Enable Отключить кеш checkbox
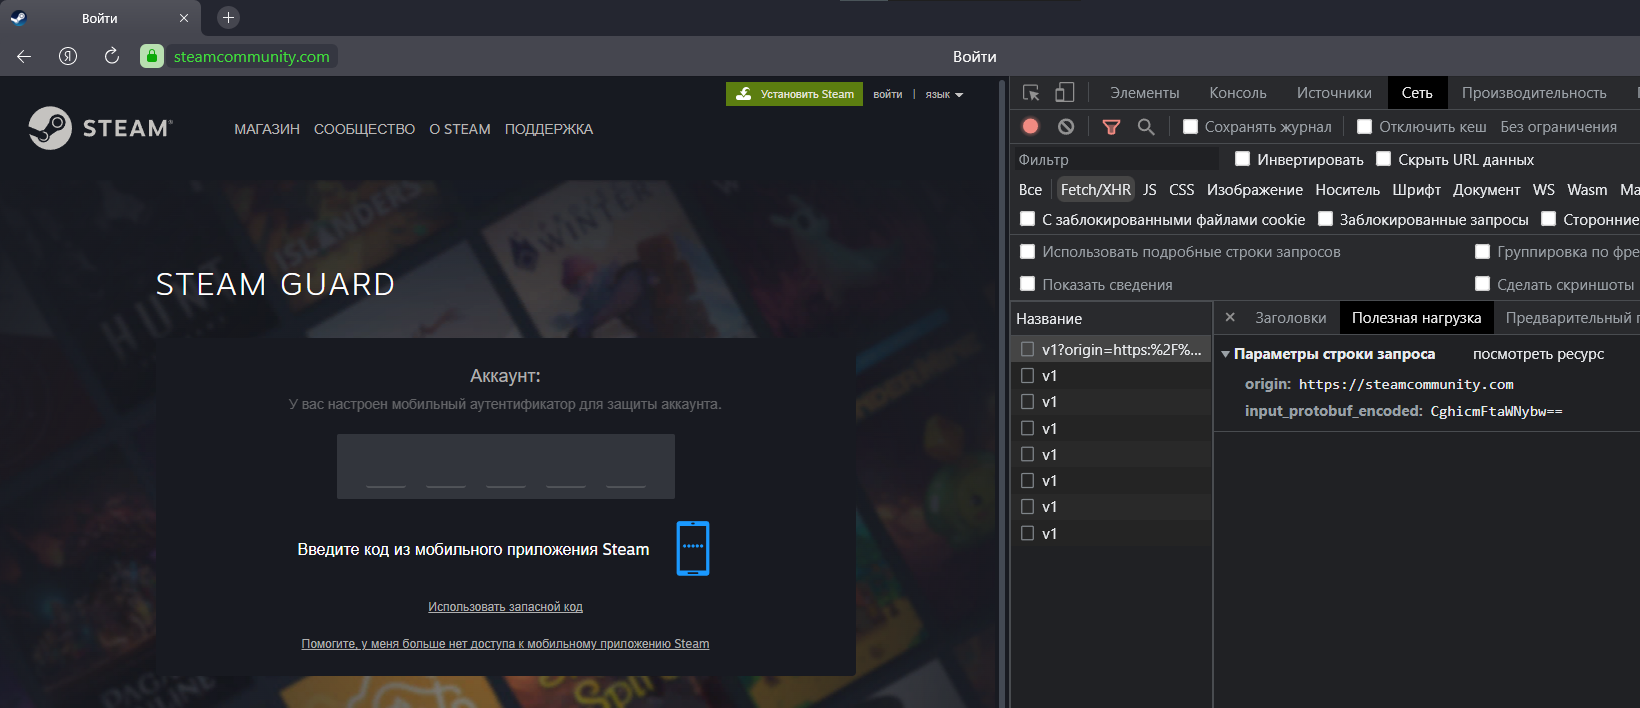This screenshot has height=708, width=1640. [x=1364, y=127]
